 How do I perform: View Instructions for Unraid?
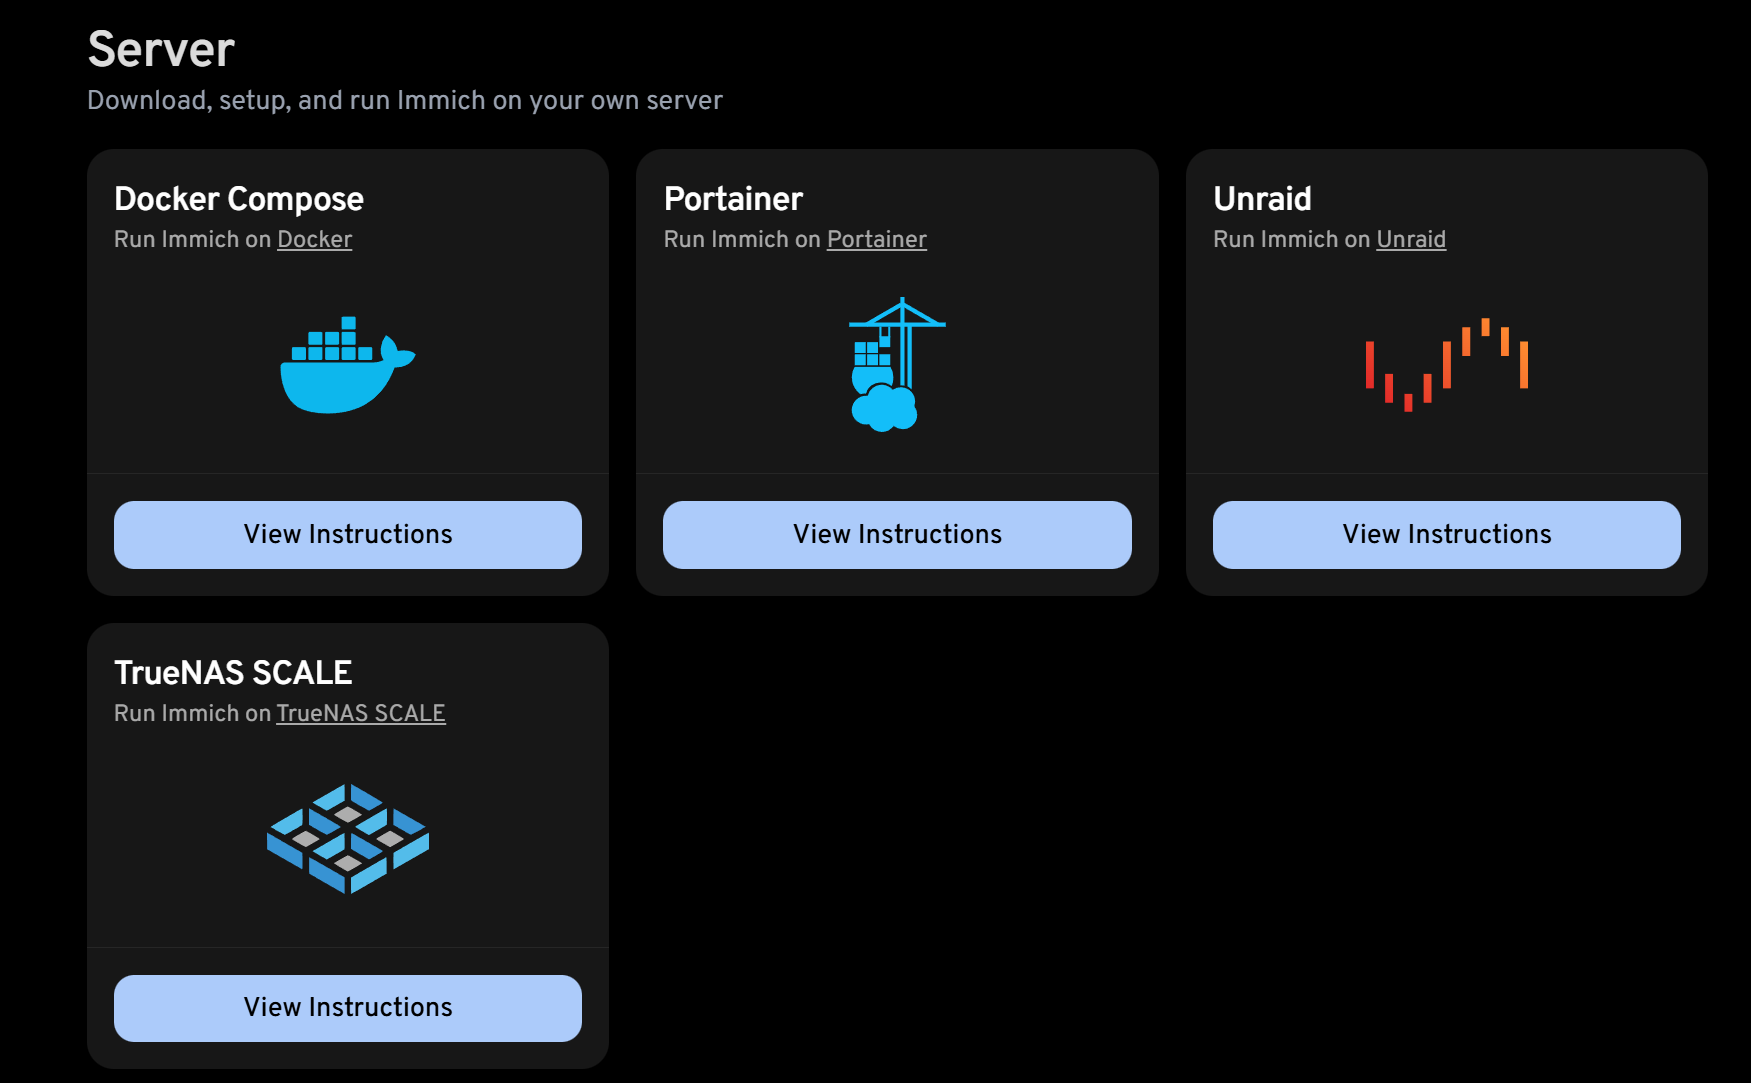point(1446,534)
